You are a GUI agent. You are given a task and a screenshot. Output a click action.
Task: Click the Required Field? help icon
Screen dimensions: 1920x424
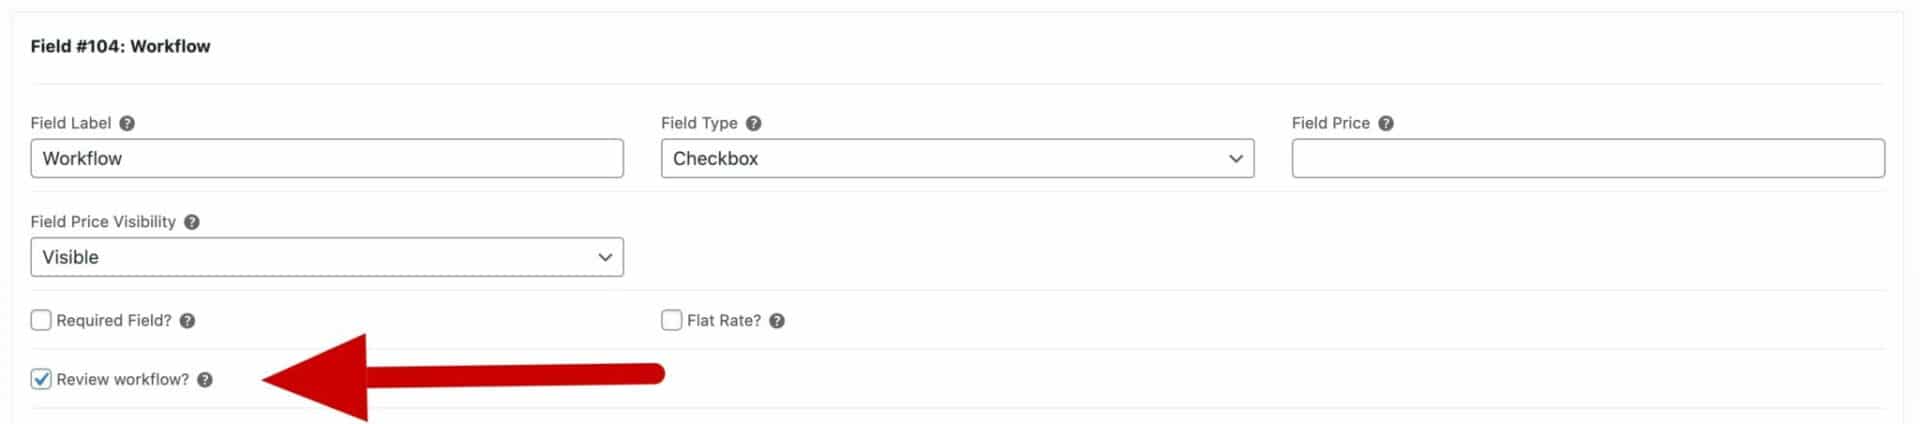[187, 321]
